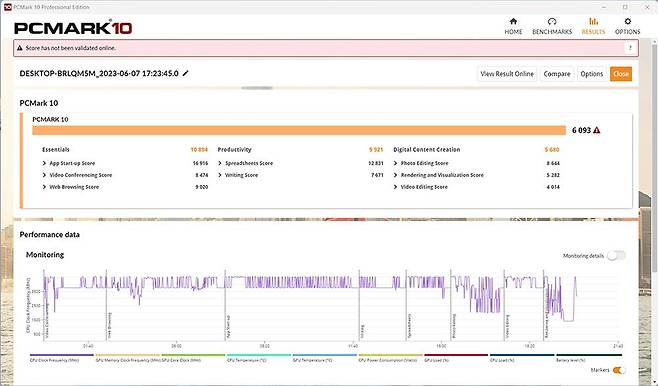Click the Photo Editing marker on the graph
This screenshot has width=658, height=386.
(454, 326)
